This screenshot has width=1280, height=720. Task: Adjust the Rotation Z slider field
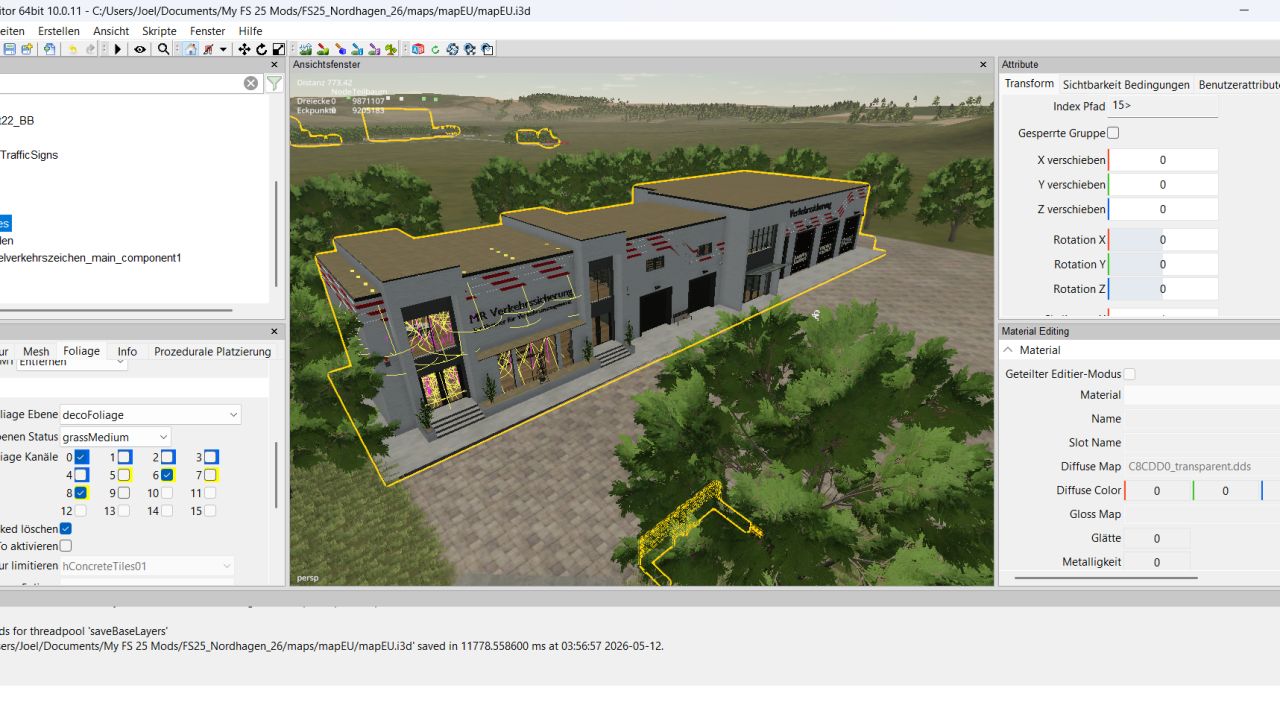[1163, 289]
